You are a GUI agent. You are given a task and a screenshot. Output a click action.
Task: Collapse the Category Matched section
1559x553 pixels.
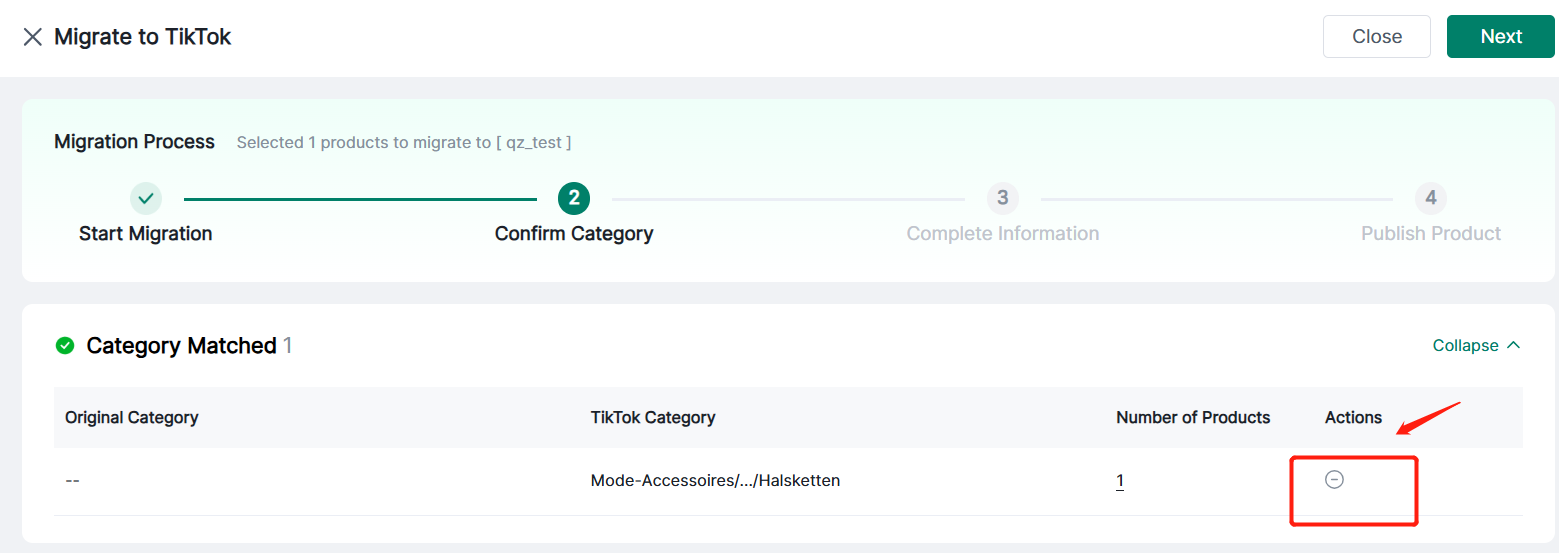[1466, 345]
